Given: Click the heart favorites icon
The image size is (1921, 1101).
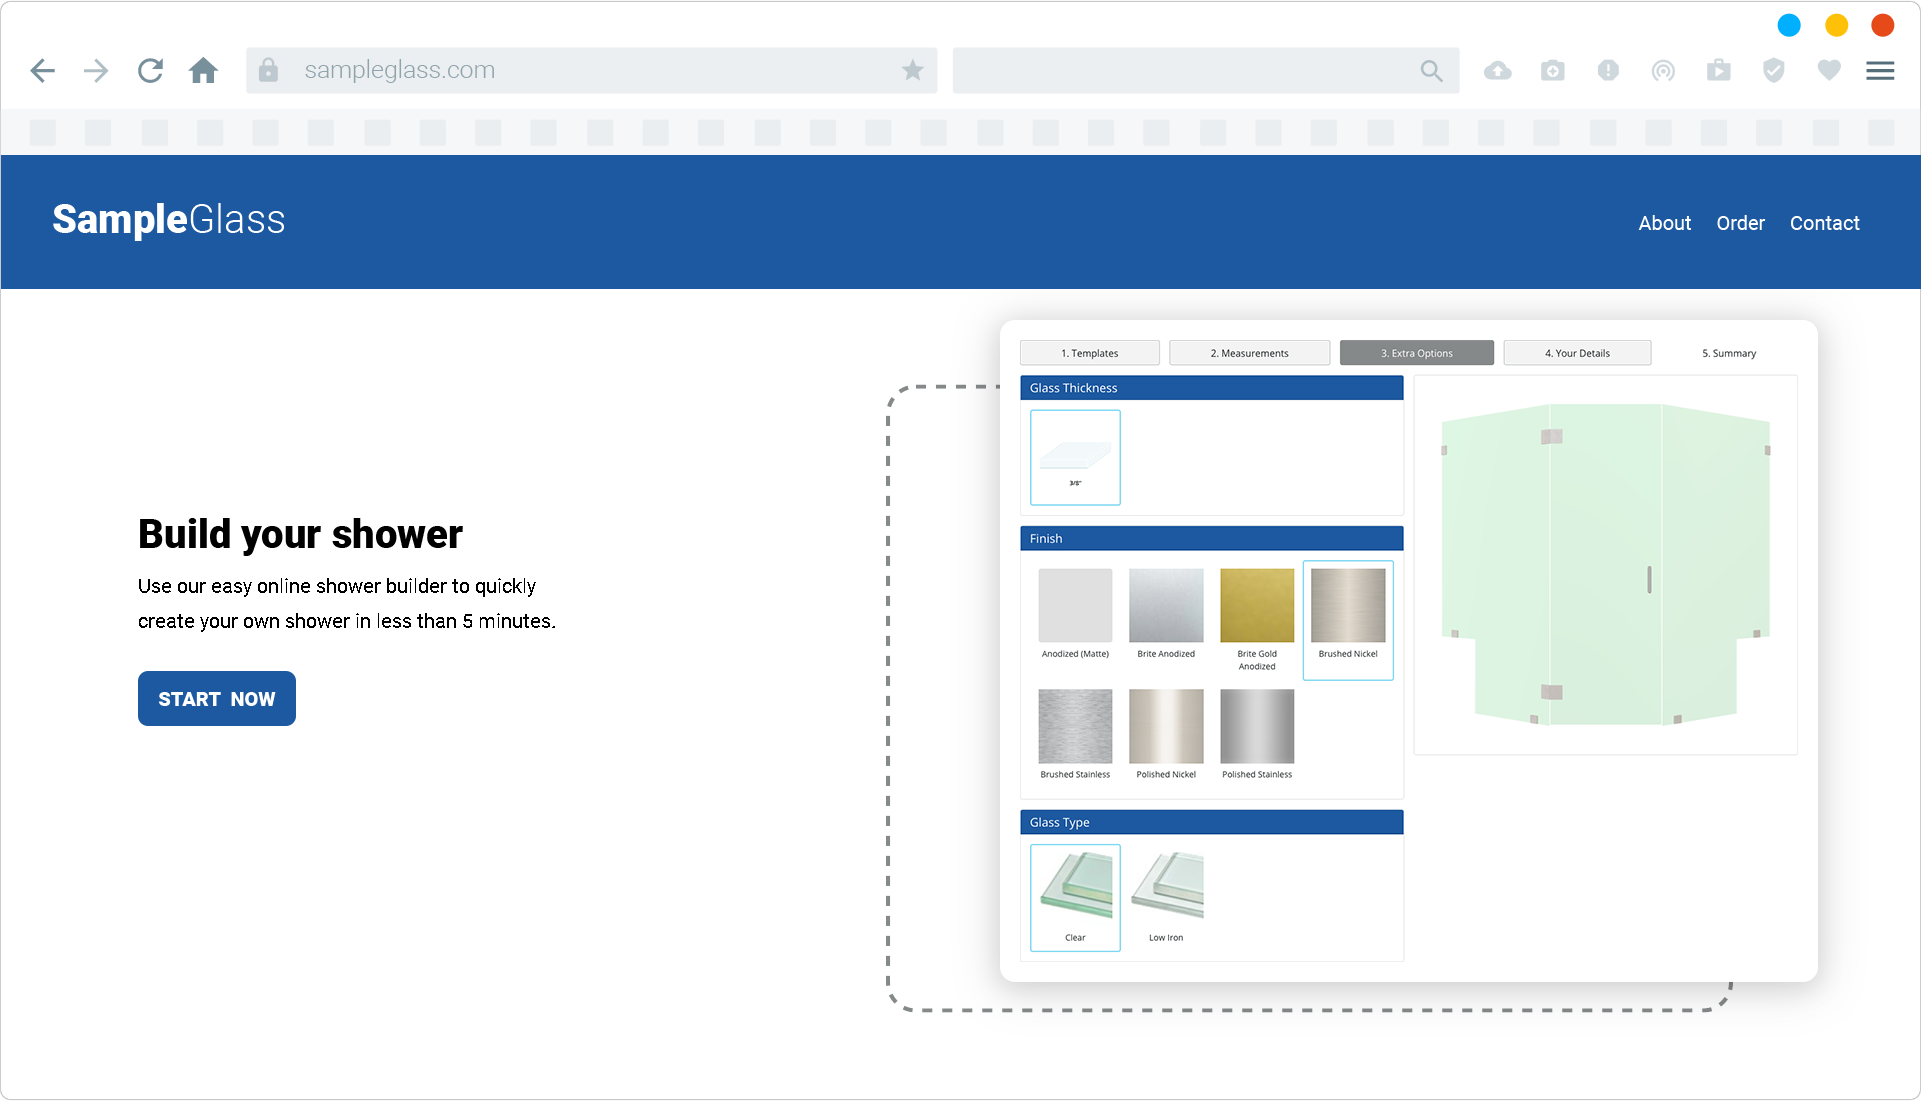Looking at the screenshot, I should (1828, 71).
